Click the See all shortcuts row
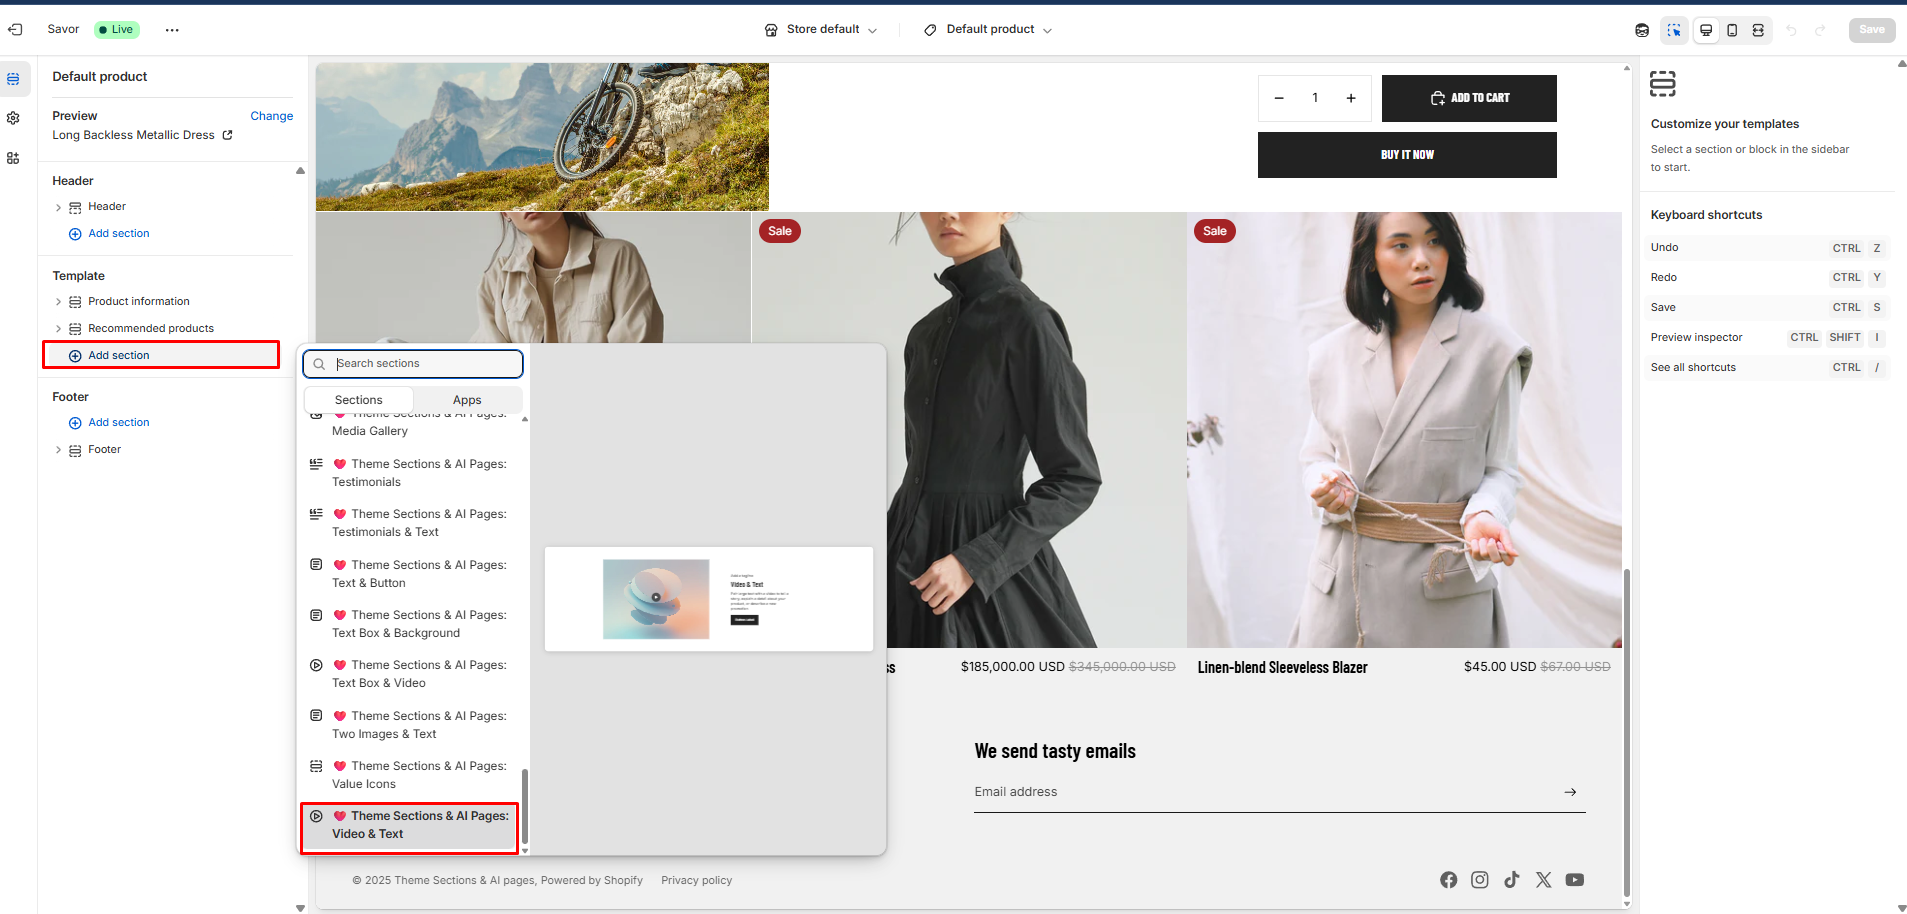The width and height of the screenshot is (1907, 914). [1767, 368]
